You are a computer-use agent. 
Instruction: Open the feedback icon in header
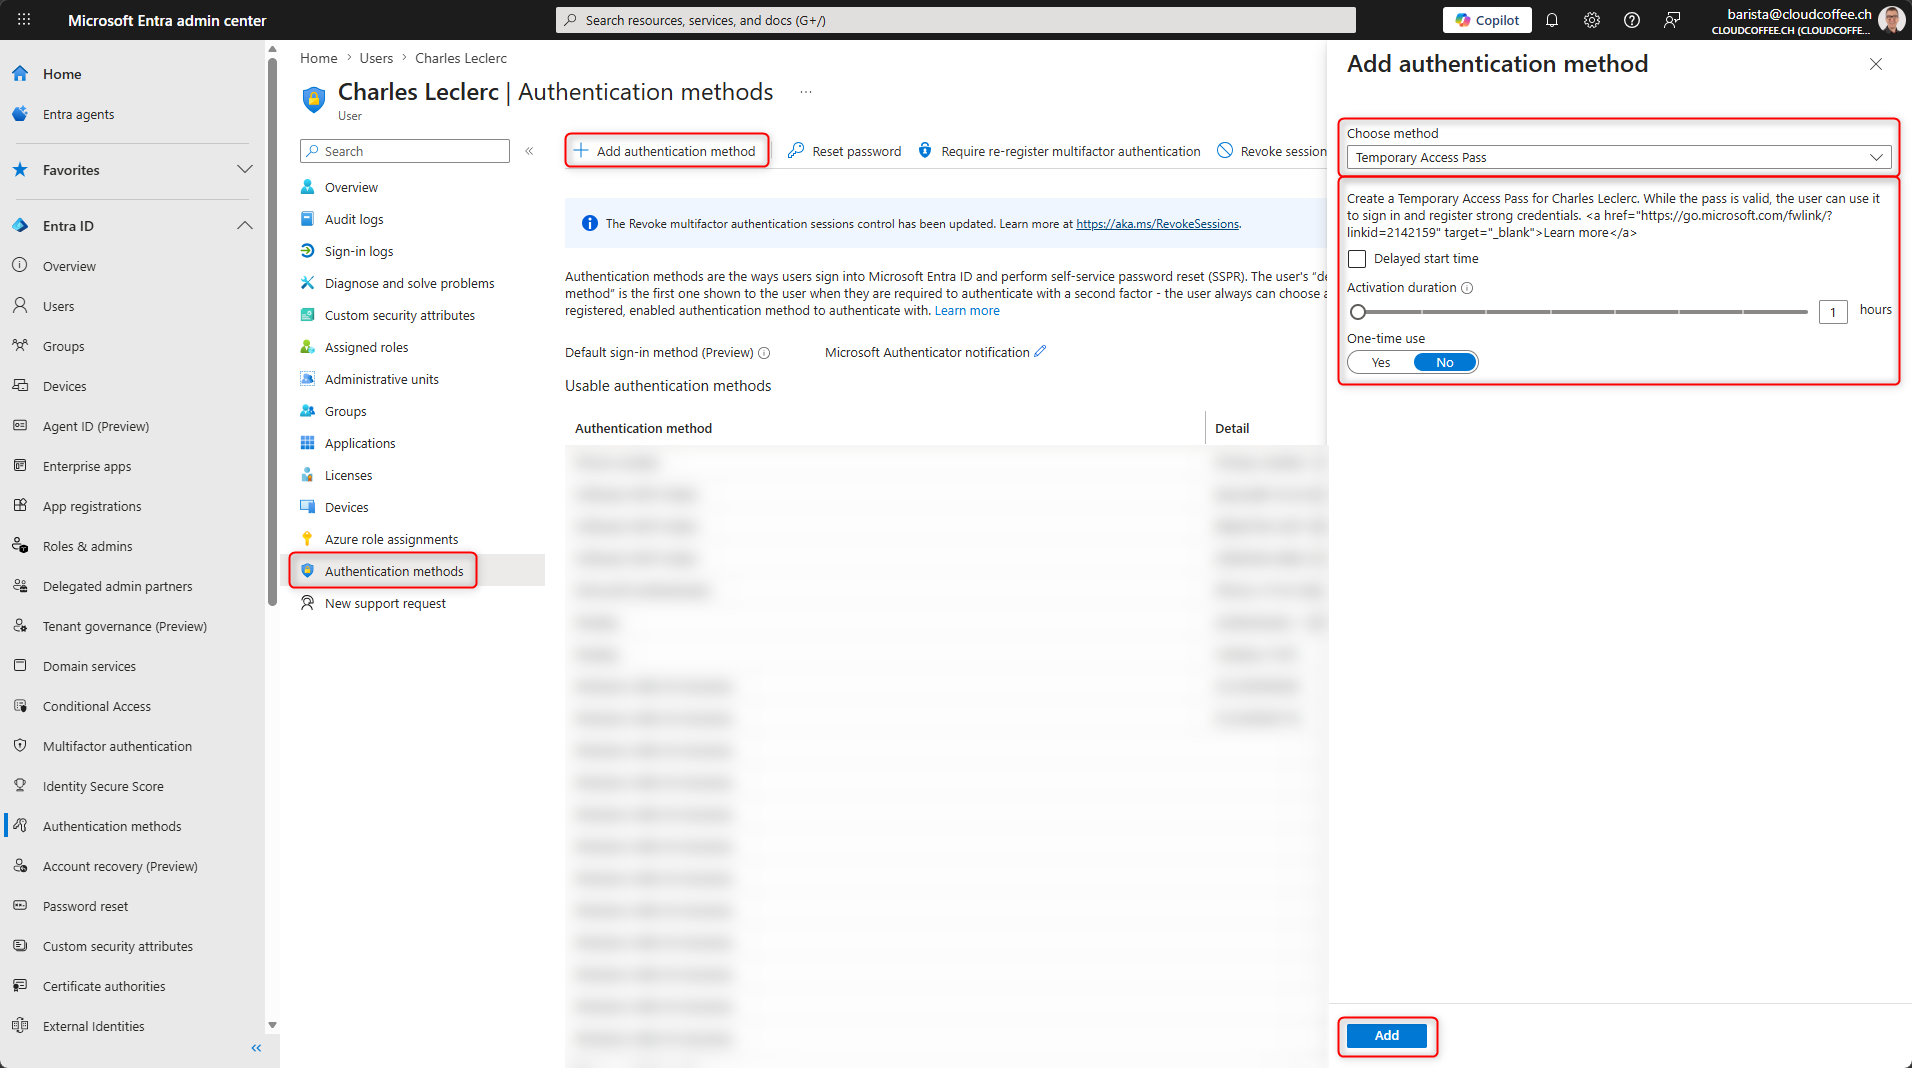tap(1672, 20)
